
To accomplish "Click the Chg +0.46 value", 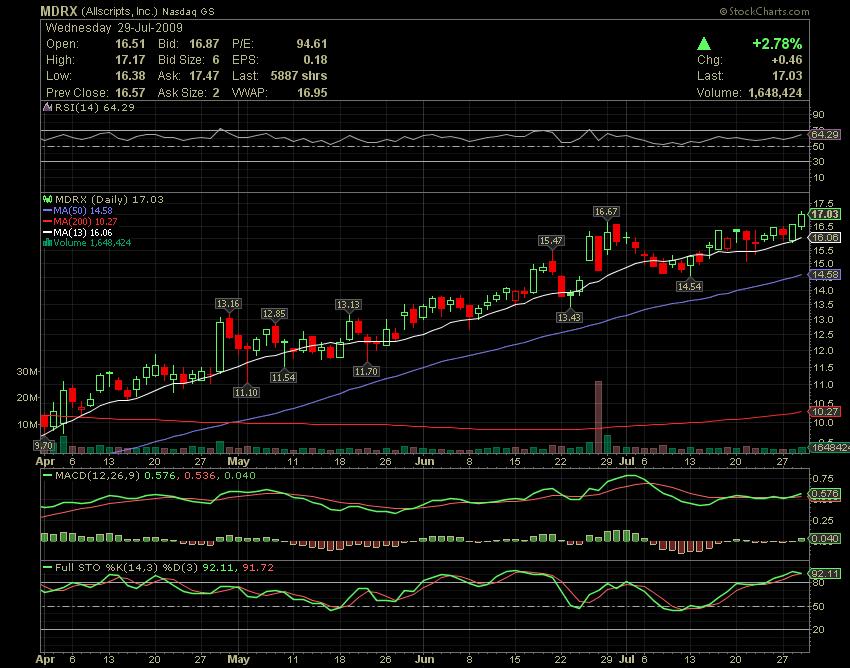I will point(787,60).
